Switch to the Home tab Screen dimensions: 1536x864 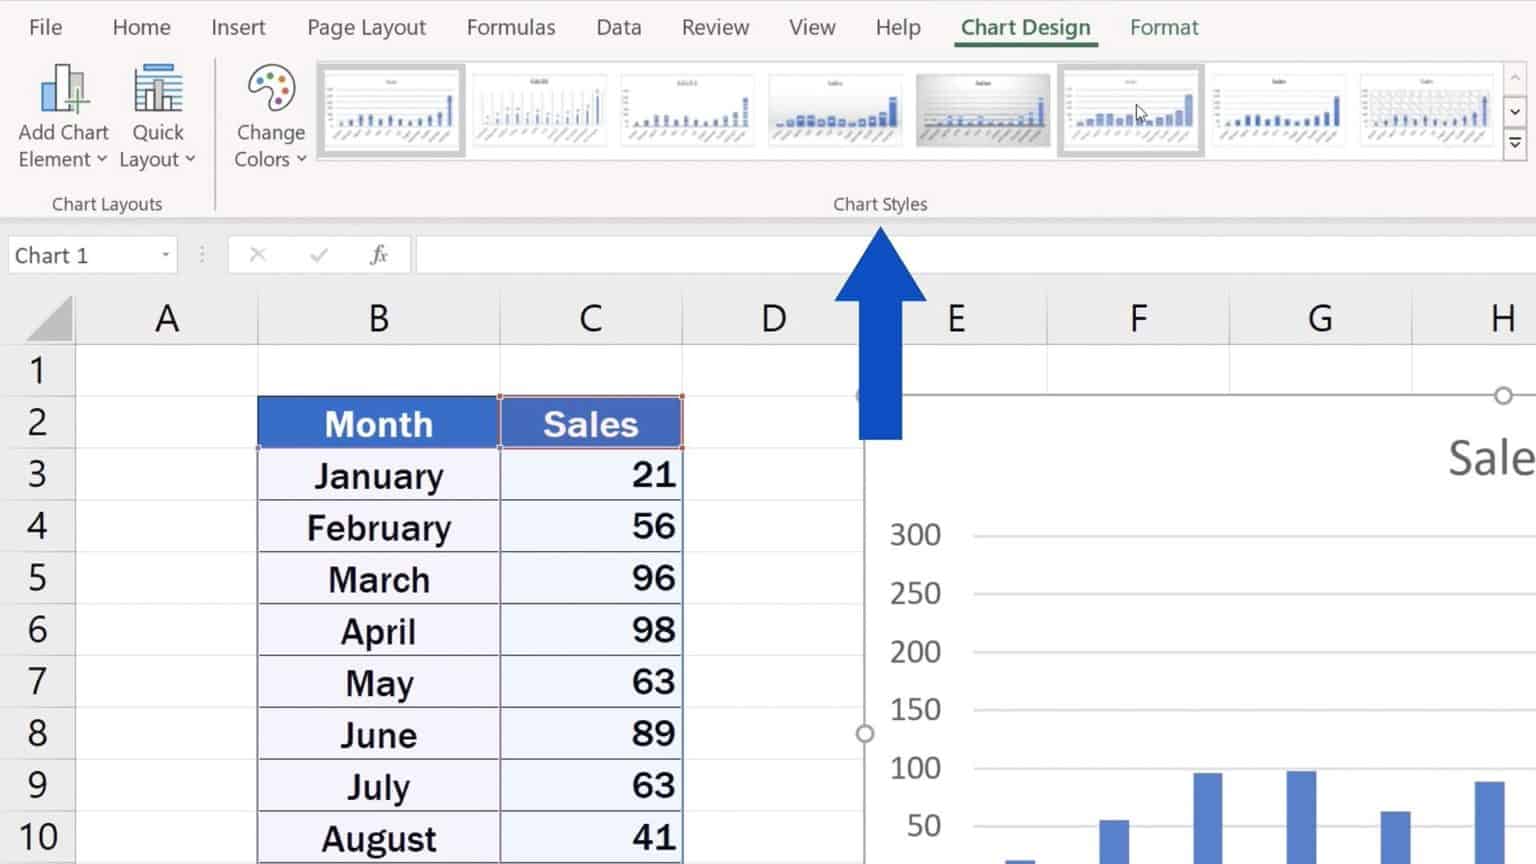[141, 27]
